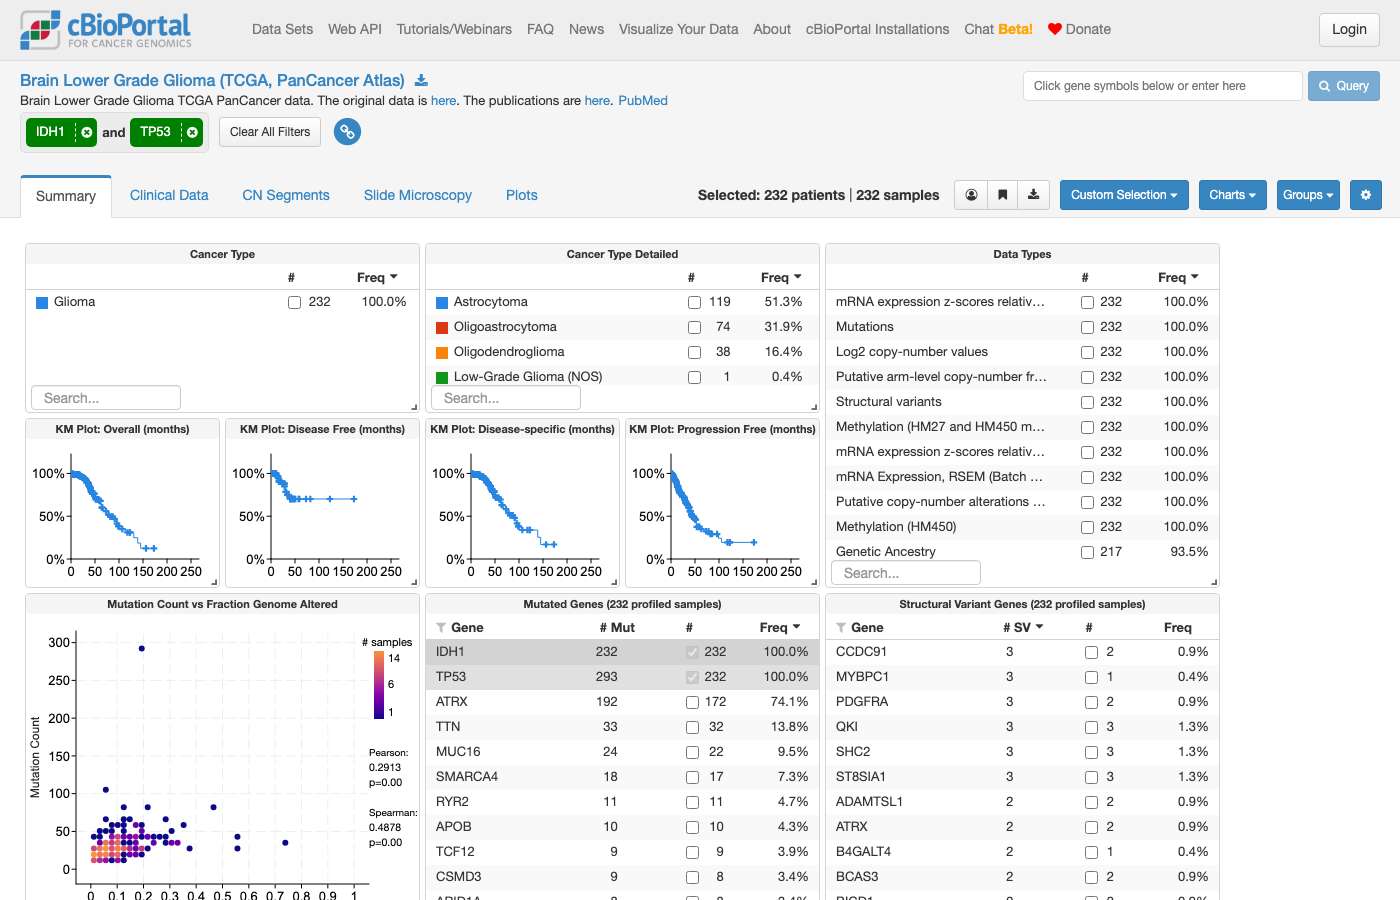This screenshot has width=1400, height=900.
Task: Check the TTN gene checkbox
Action: click(692, 727)
